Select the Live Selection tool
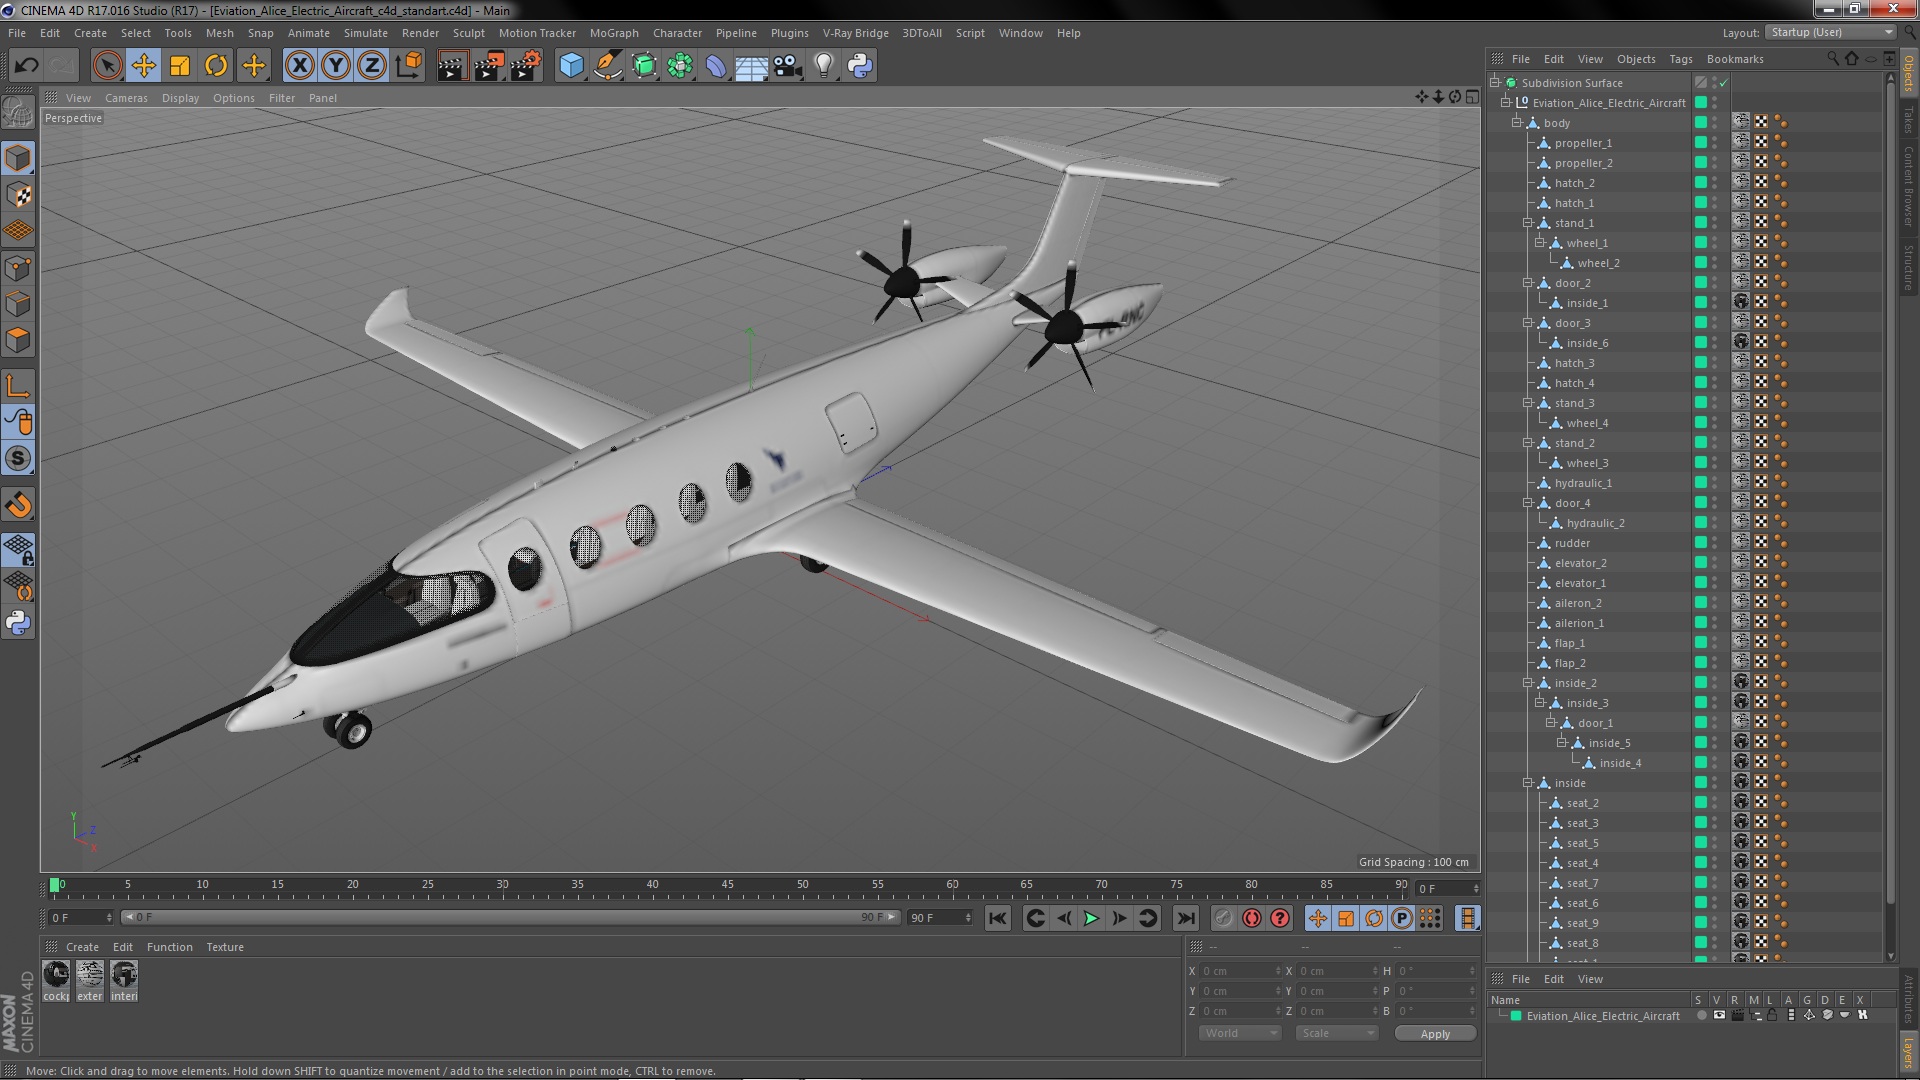The image size is (1920, 1080). (107, 66)
